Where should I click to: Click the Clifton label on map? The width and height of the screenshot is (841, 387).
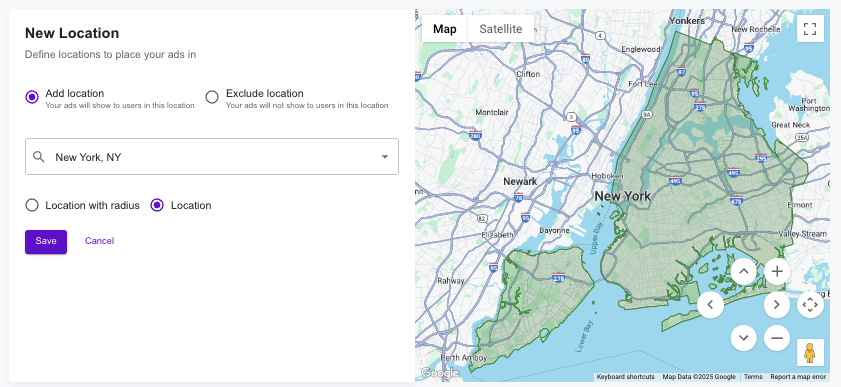(528, 74)
